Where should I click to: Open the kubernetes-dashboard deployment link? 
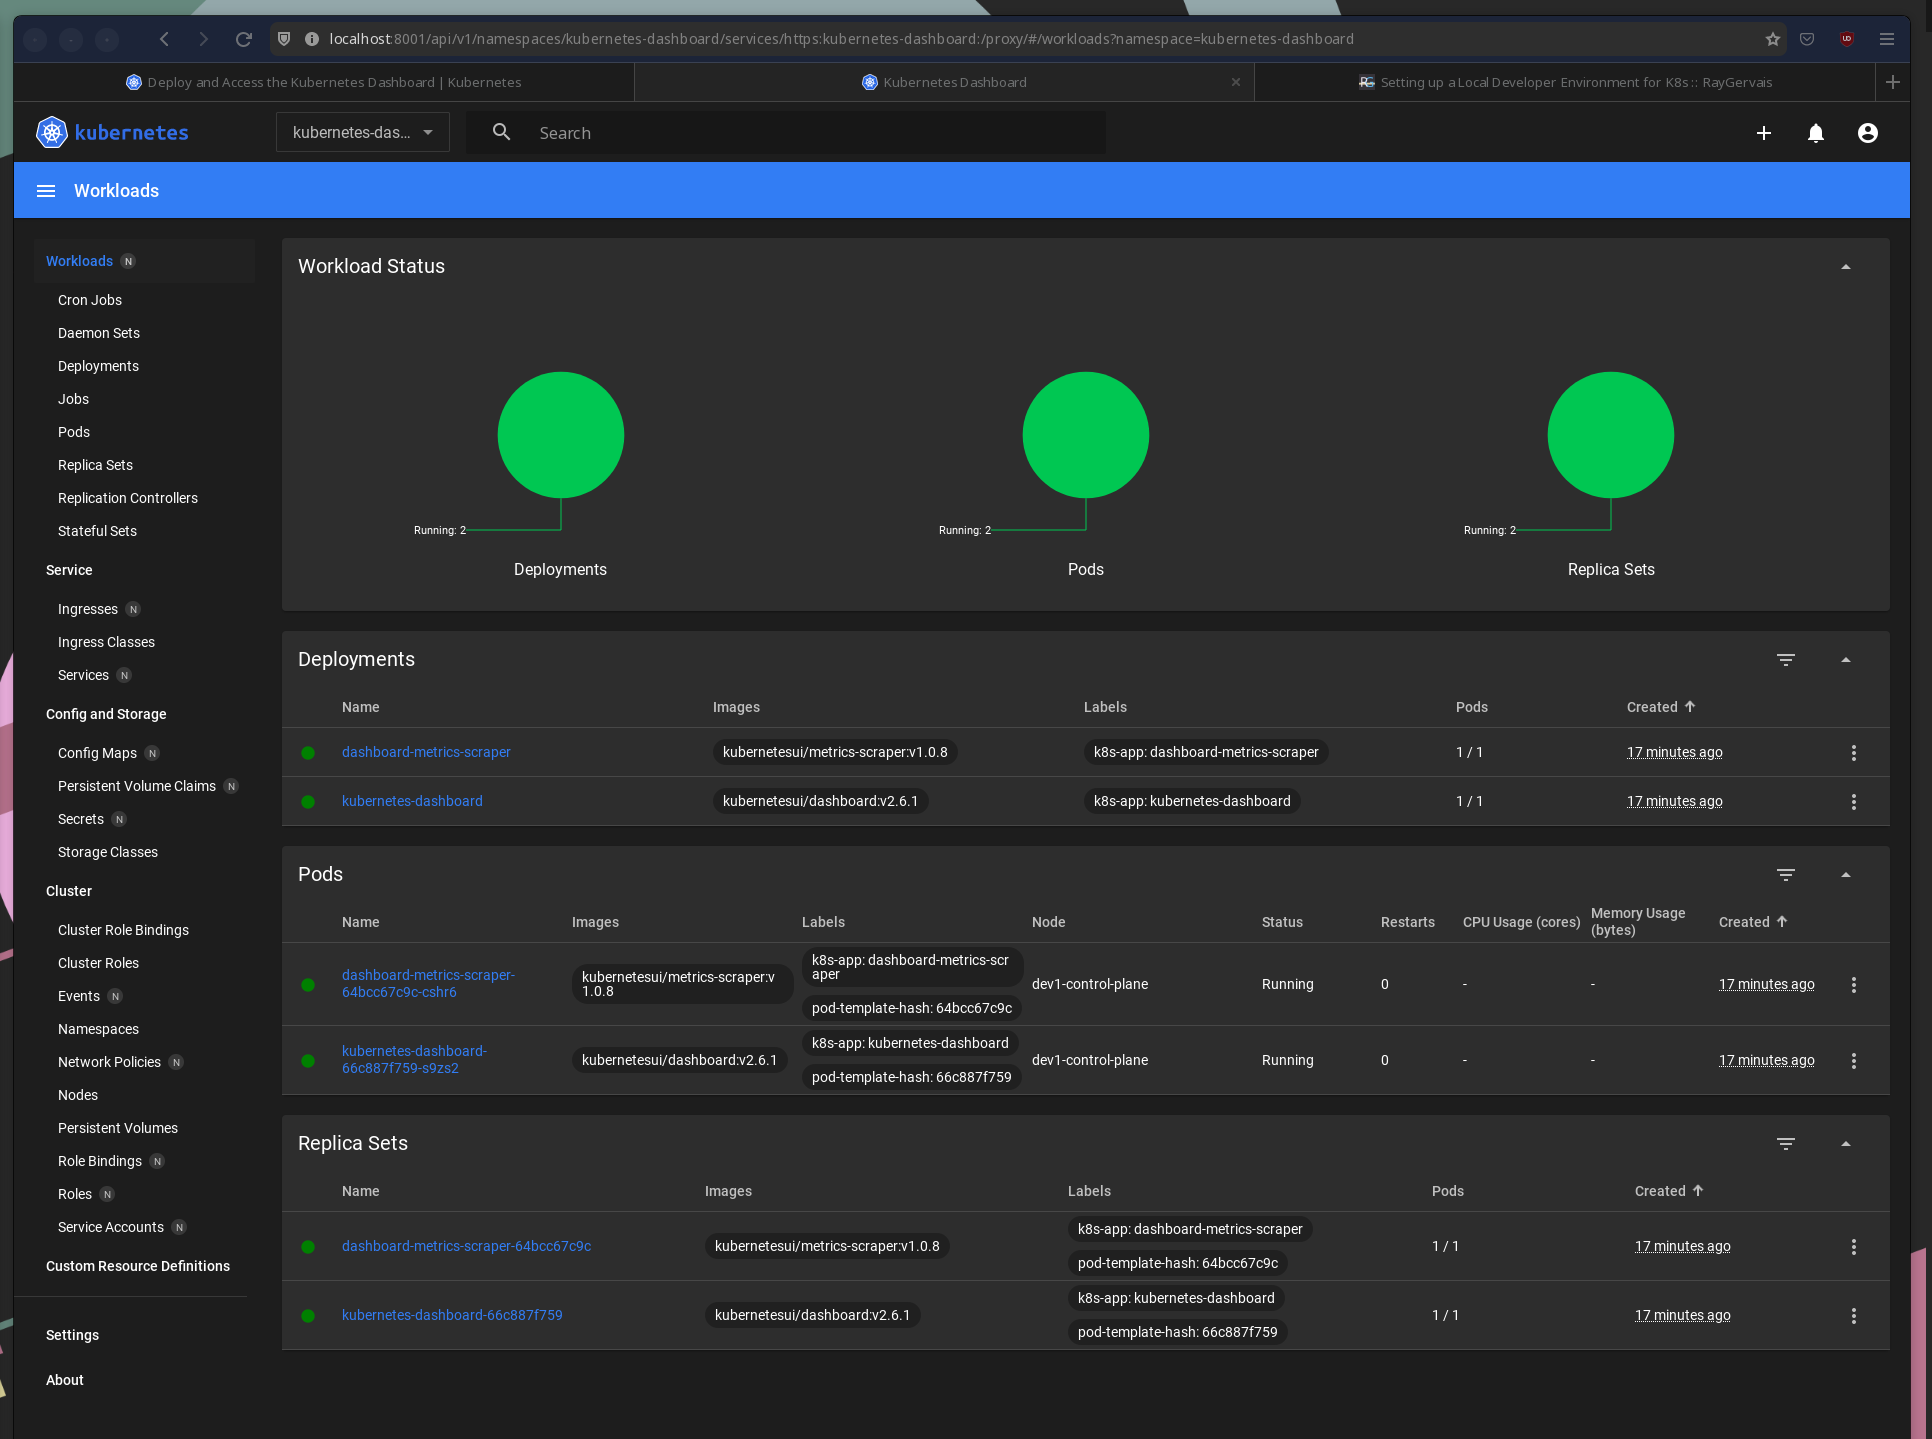(x=412, y=801)
